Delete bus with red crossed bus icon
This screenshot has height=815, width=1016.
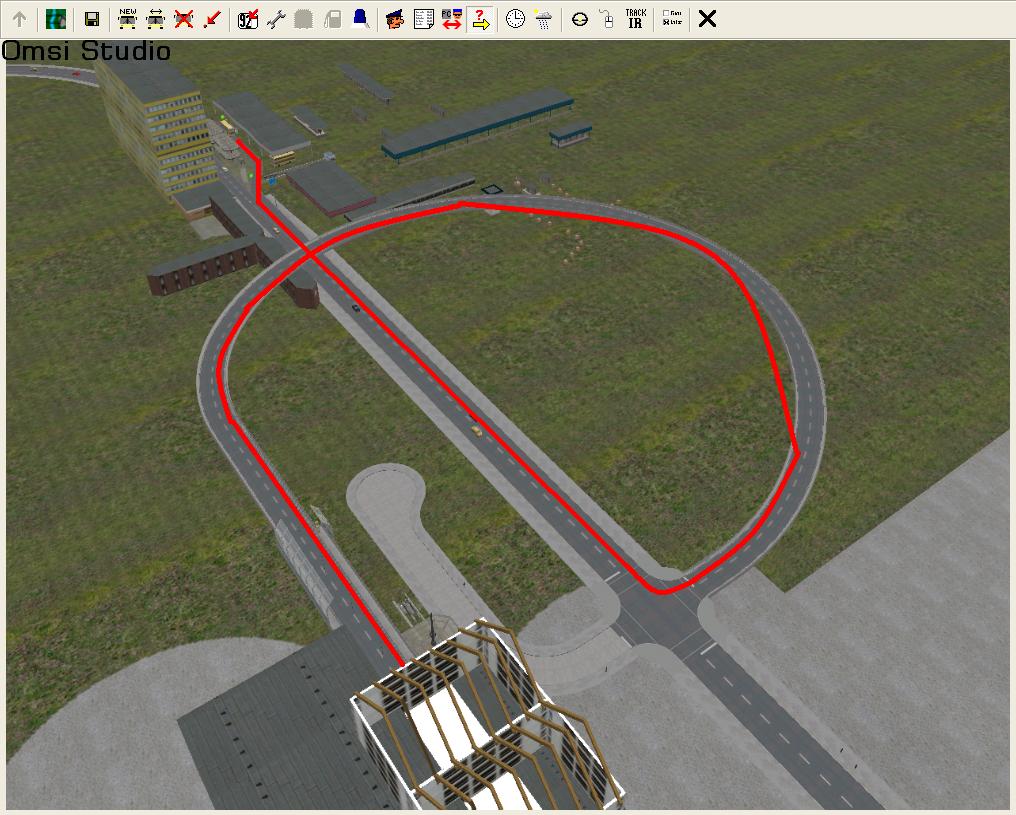[x=184, y=19]
